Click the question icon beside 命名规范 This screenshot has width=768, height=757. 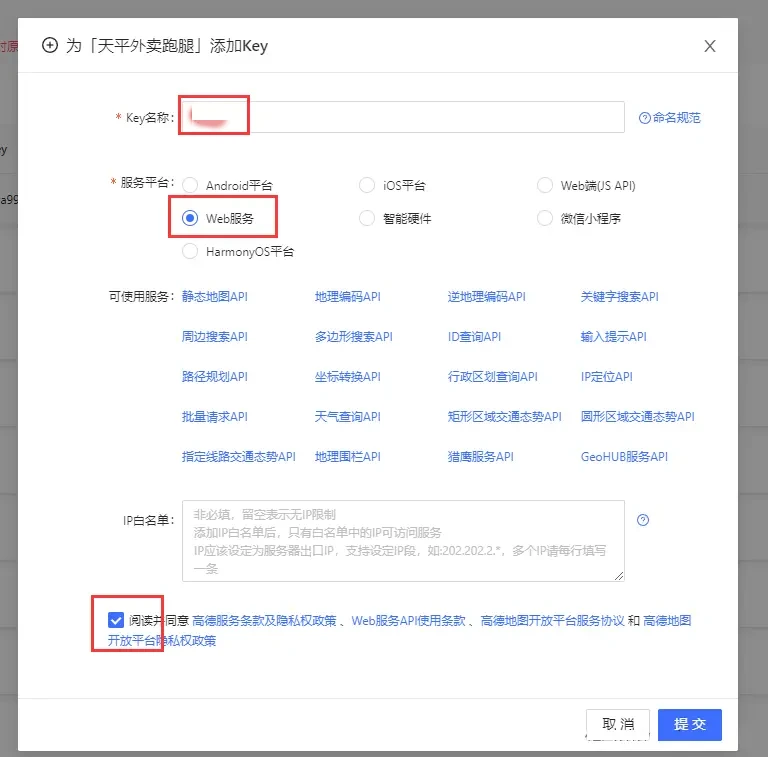(645, 118)
